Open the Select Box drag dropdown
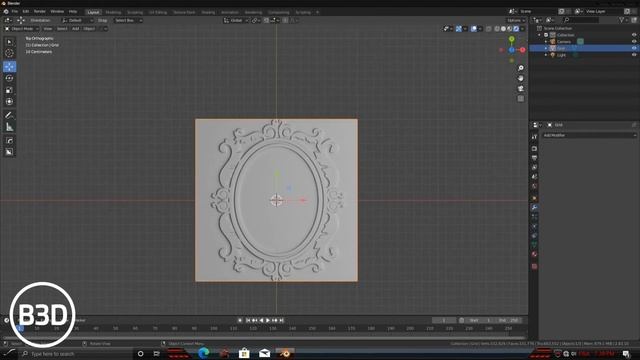The height and width of the screenshot is (360, 640). (128, 20)
